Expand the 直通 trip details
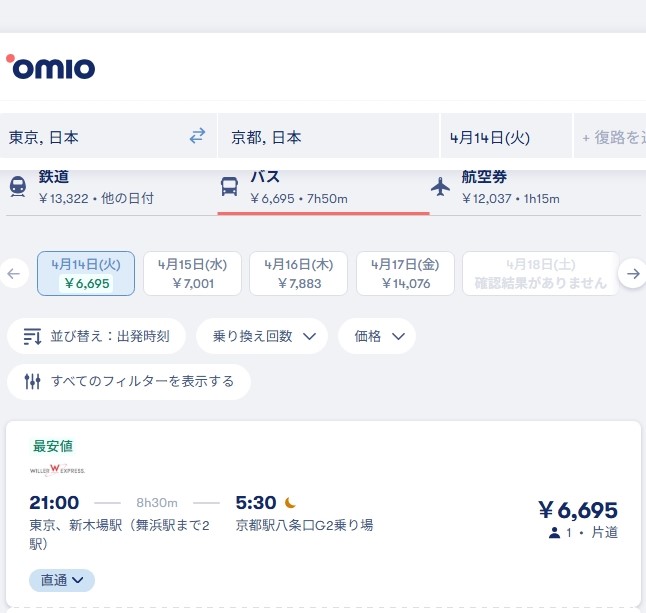 [62, 579]
